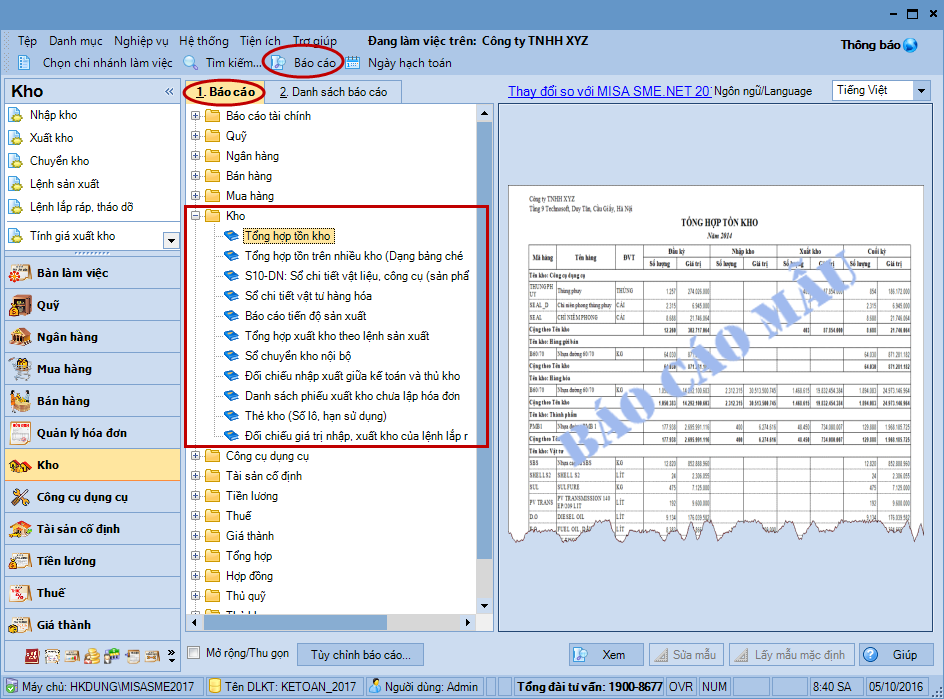Open the Tiếng Việt language dropdown
This screenshot has width=944, height=699.
pyautogui.click(x=921, y=90)
